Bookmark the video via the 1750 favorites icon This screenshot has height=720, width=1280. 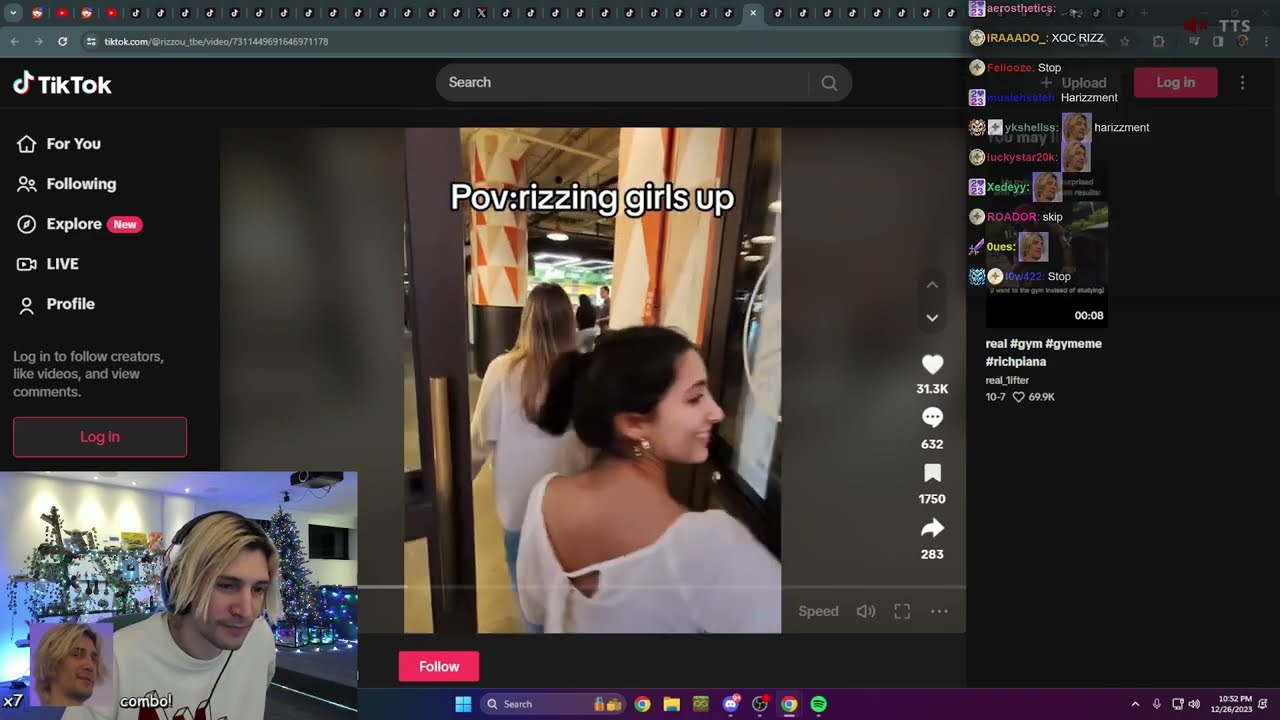click(x=932, y=473)
